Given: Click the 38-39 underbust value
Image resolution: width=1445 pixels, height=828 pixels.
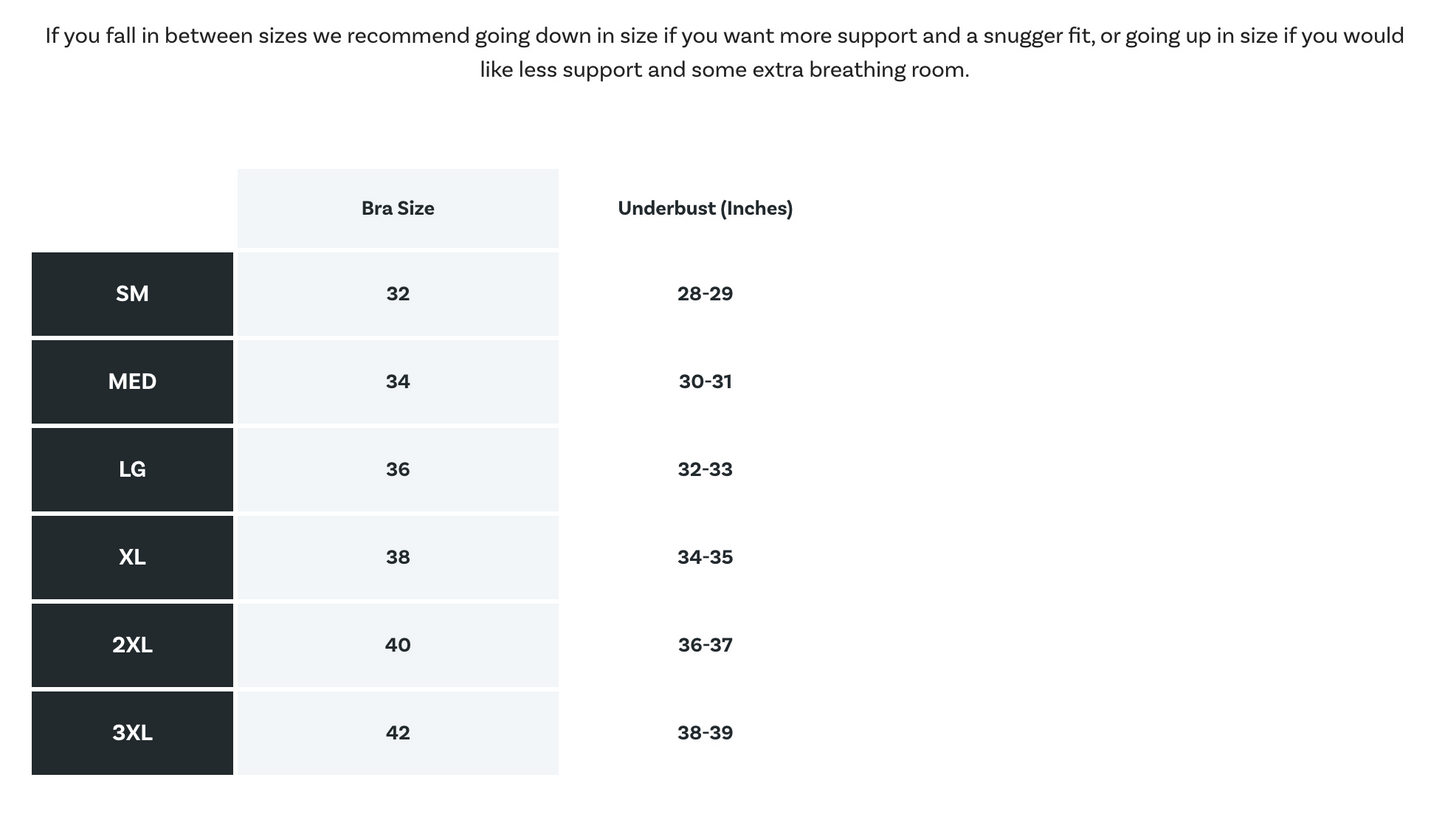Looking at the screenshot, I should 705,733.
